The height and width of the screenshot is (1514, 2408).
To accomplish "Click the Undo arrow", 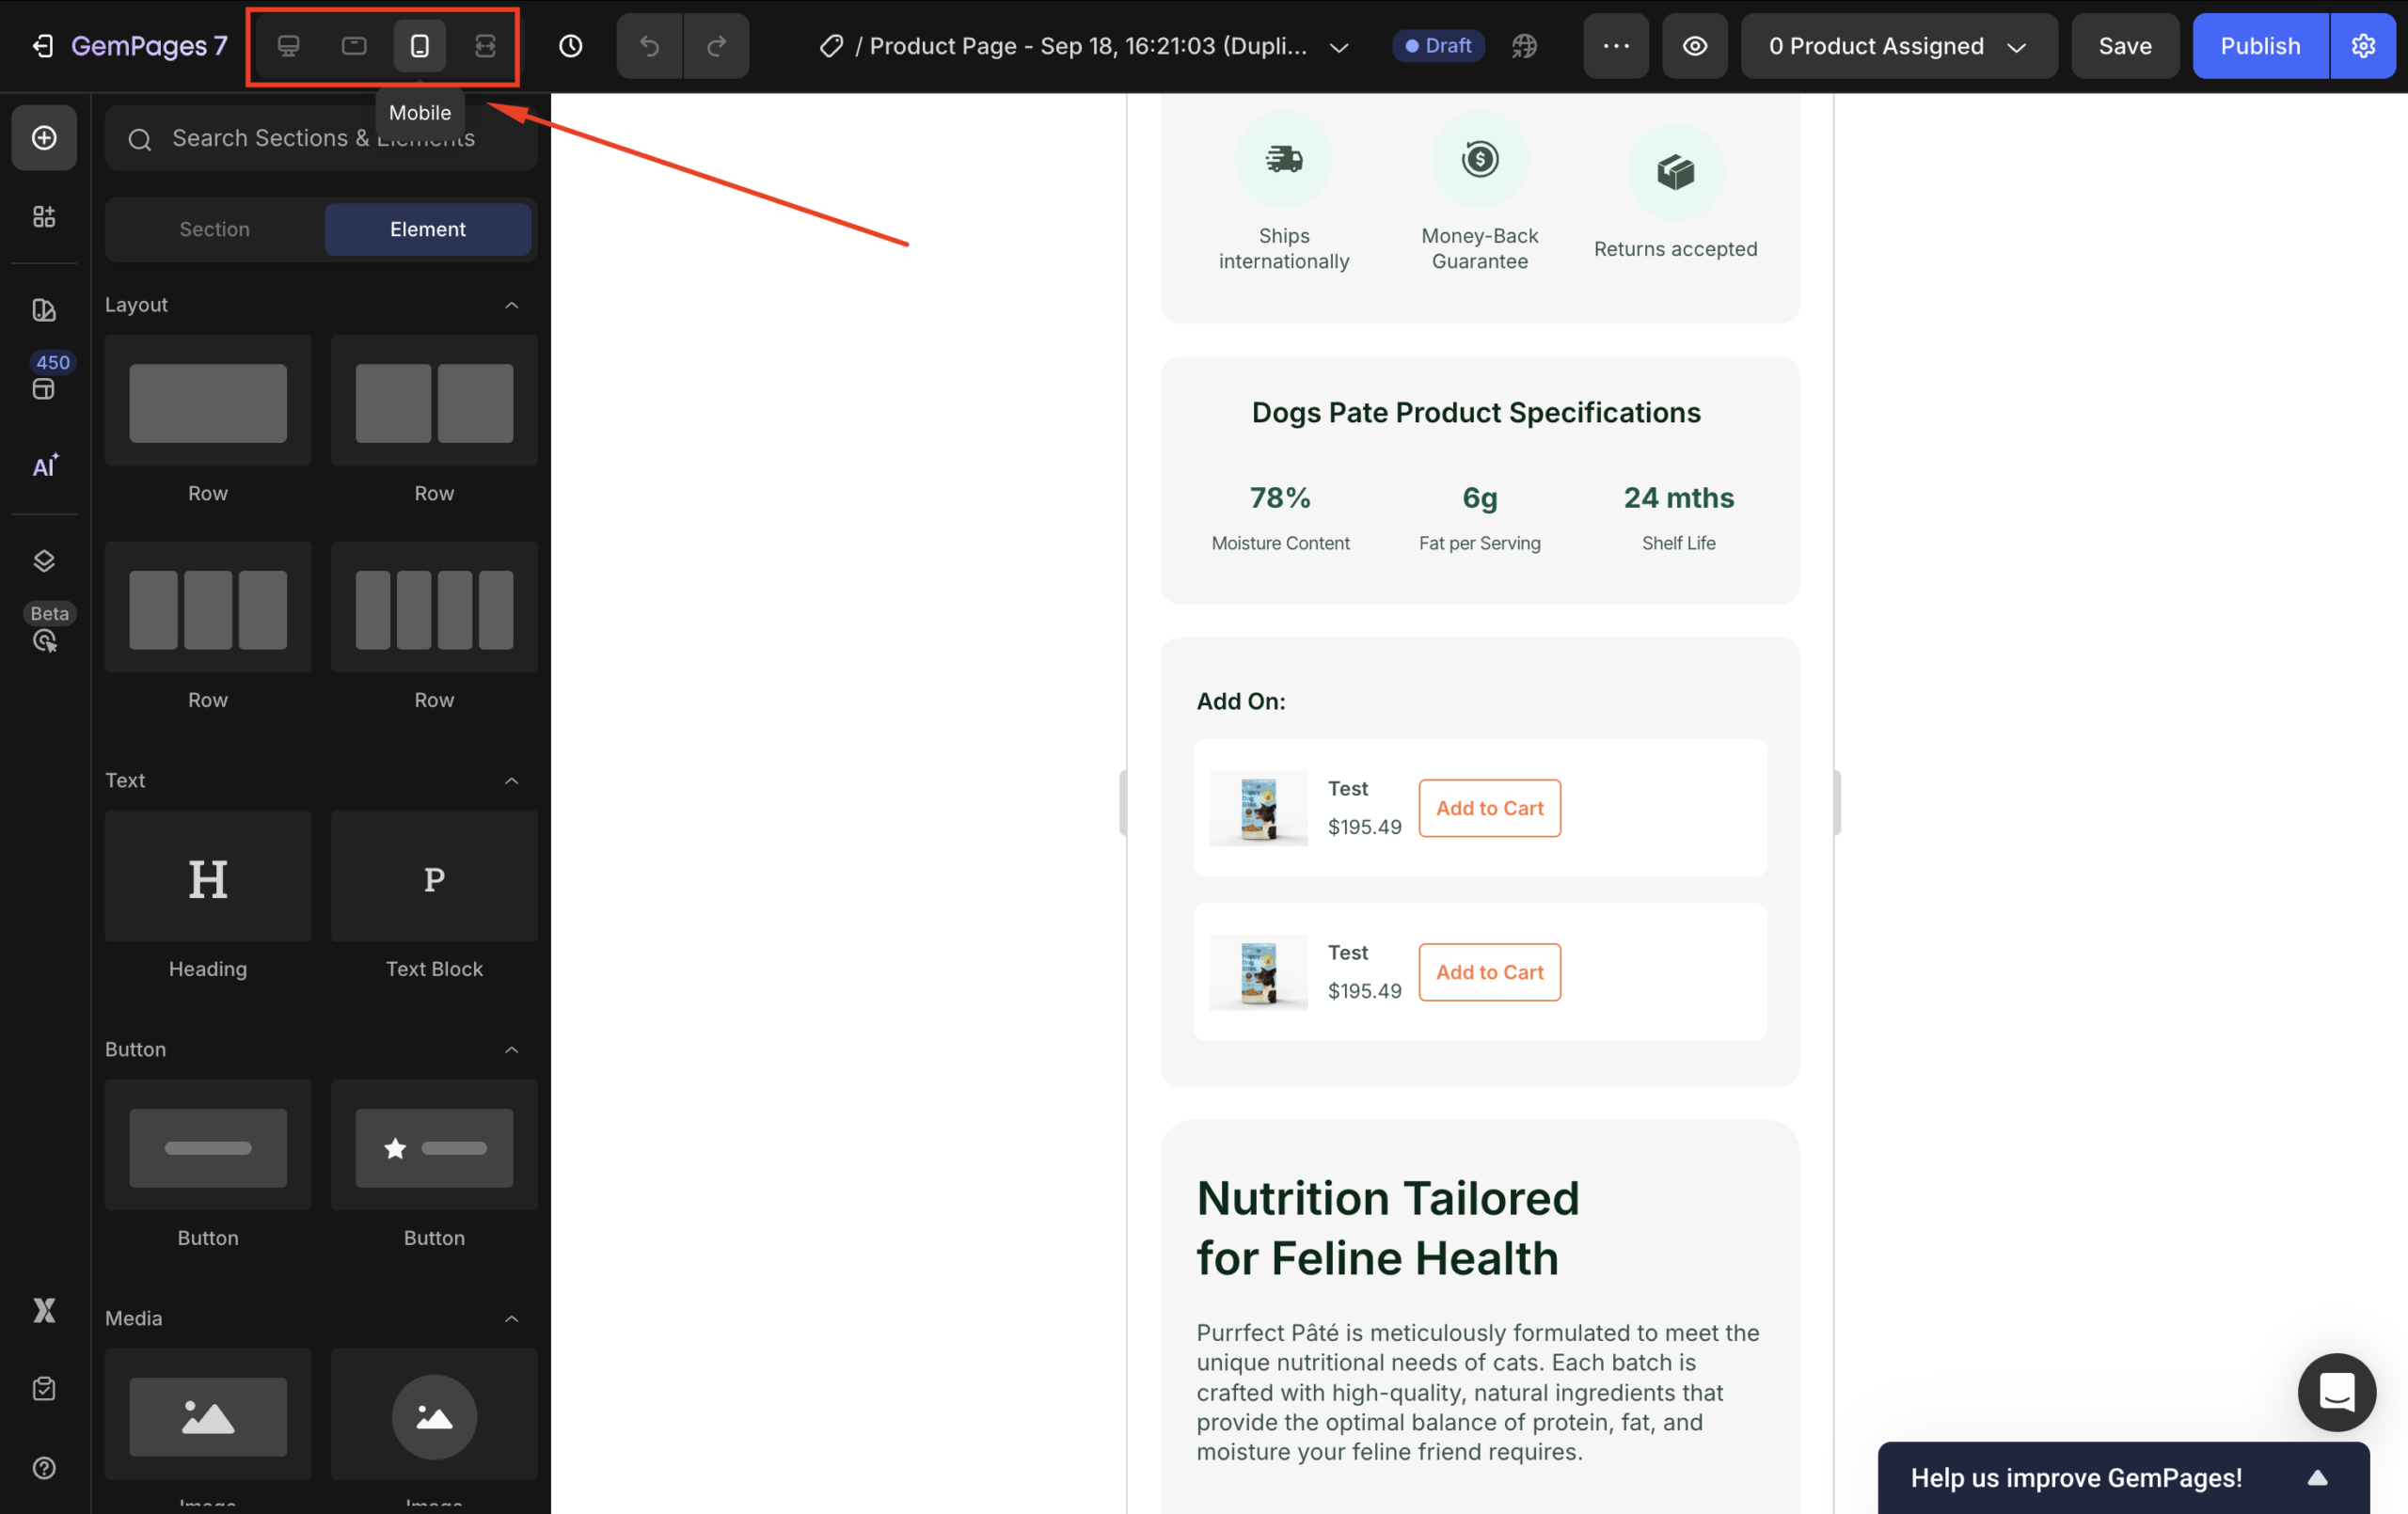I will (649, 46).
